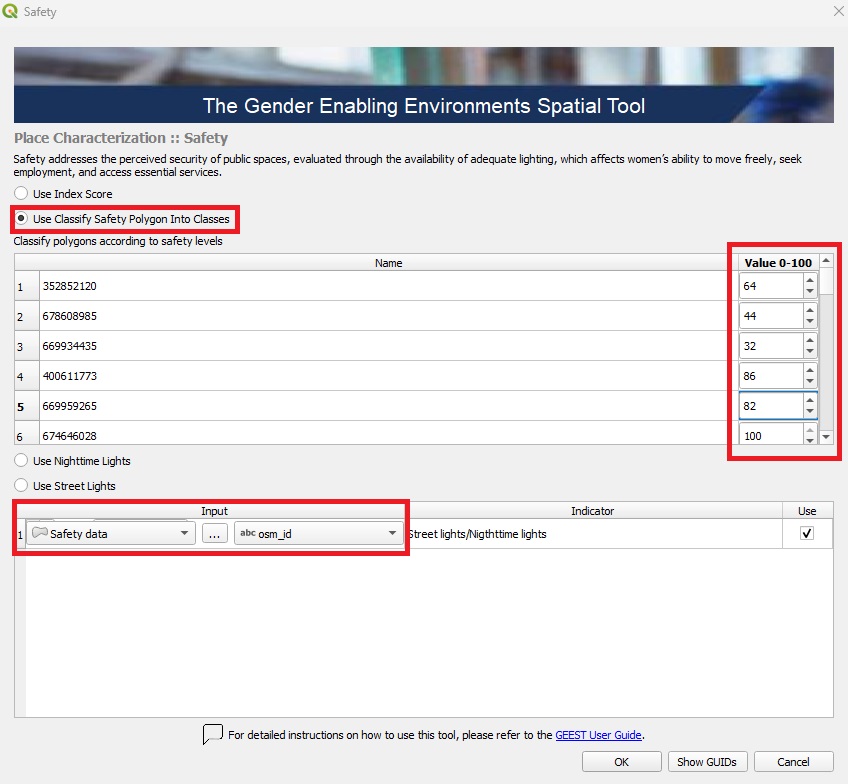
Task: Select the name cell 669959265
Action: point(389,406)
